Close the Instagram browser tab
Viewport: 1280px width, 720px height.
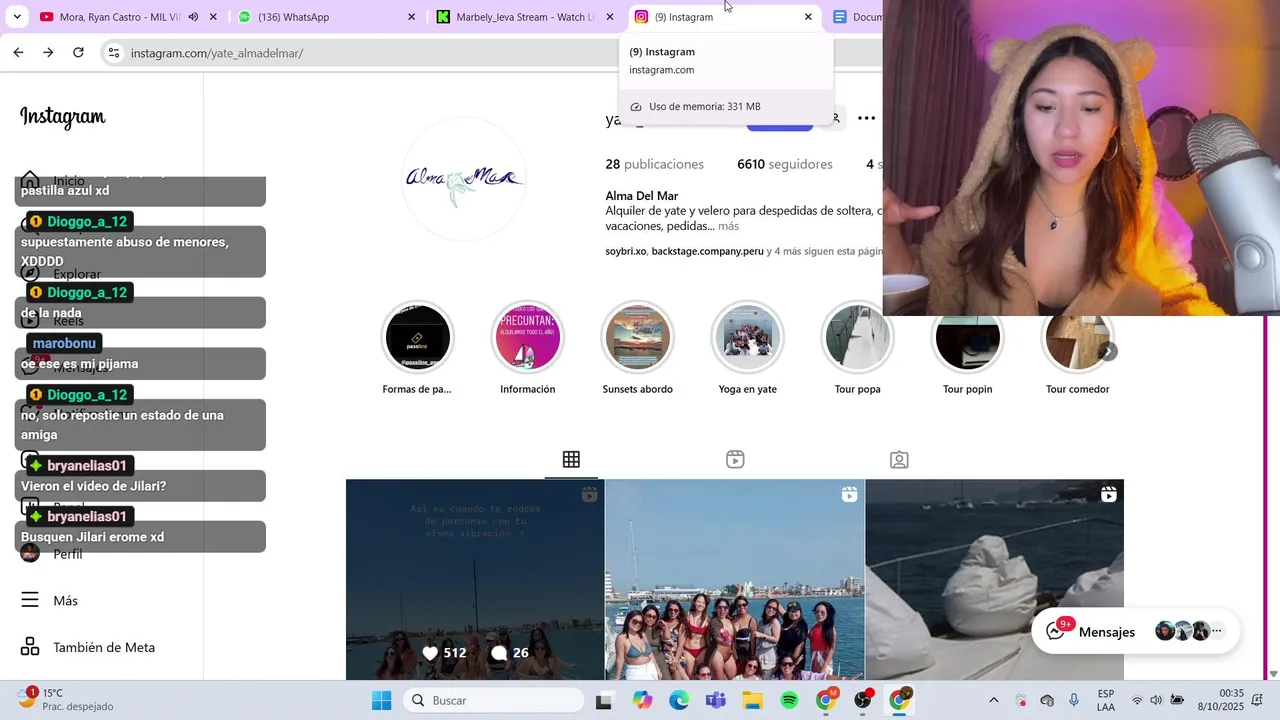808,17
